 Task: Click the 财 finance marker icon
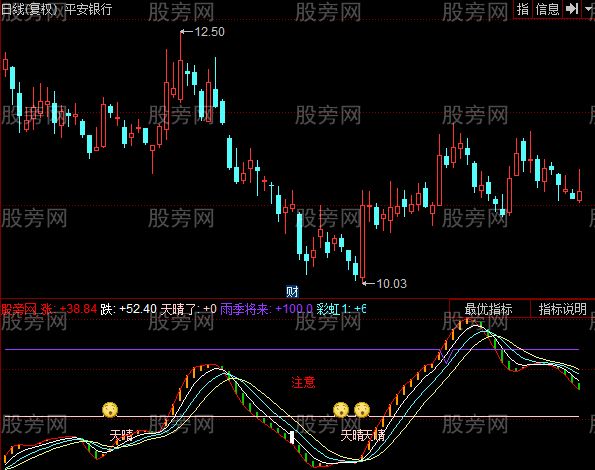coord(292,291)
